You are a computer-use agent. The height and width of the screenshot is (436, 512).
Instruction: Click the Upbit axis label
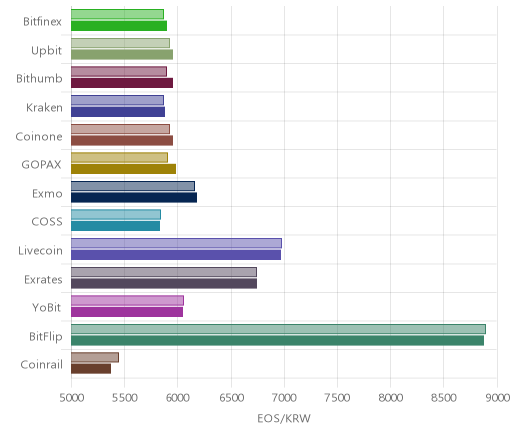(x=46, y=50)
